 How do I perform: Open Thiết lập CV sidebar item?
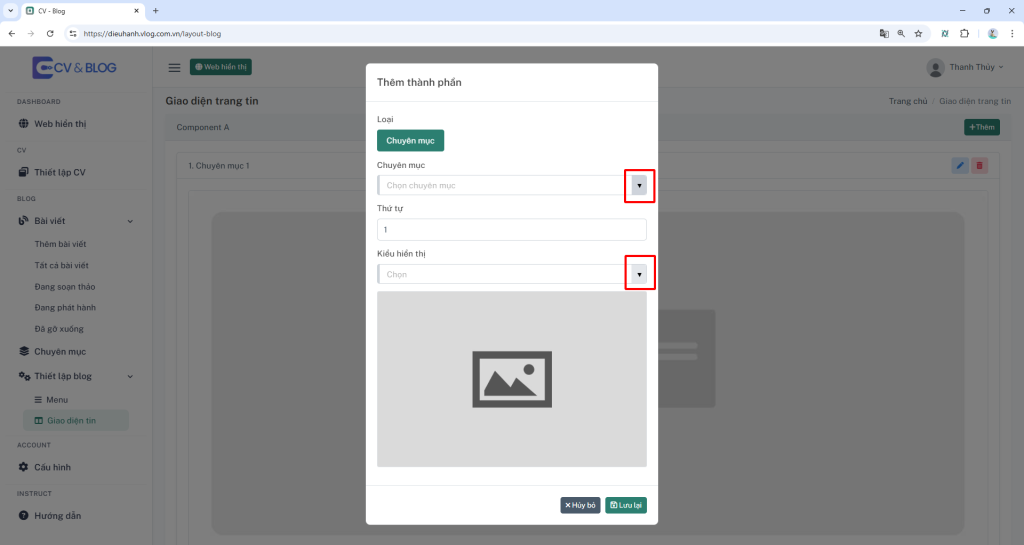pyautogui.click(x=59, y=172)
